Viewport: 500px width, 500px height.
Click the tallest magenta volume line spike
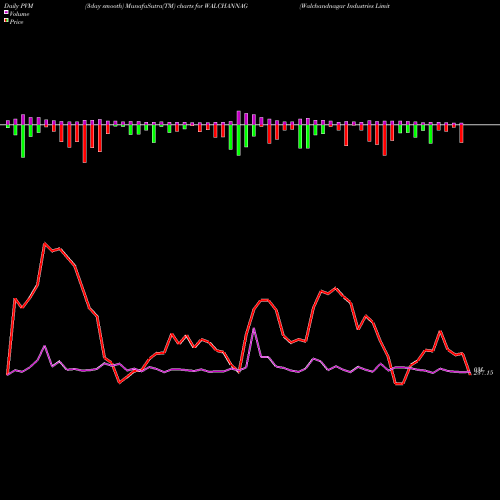point(254,329)
